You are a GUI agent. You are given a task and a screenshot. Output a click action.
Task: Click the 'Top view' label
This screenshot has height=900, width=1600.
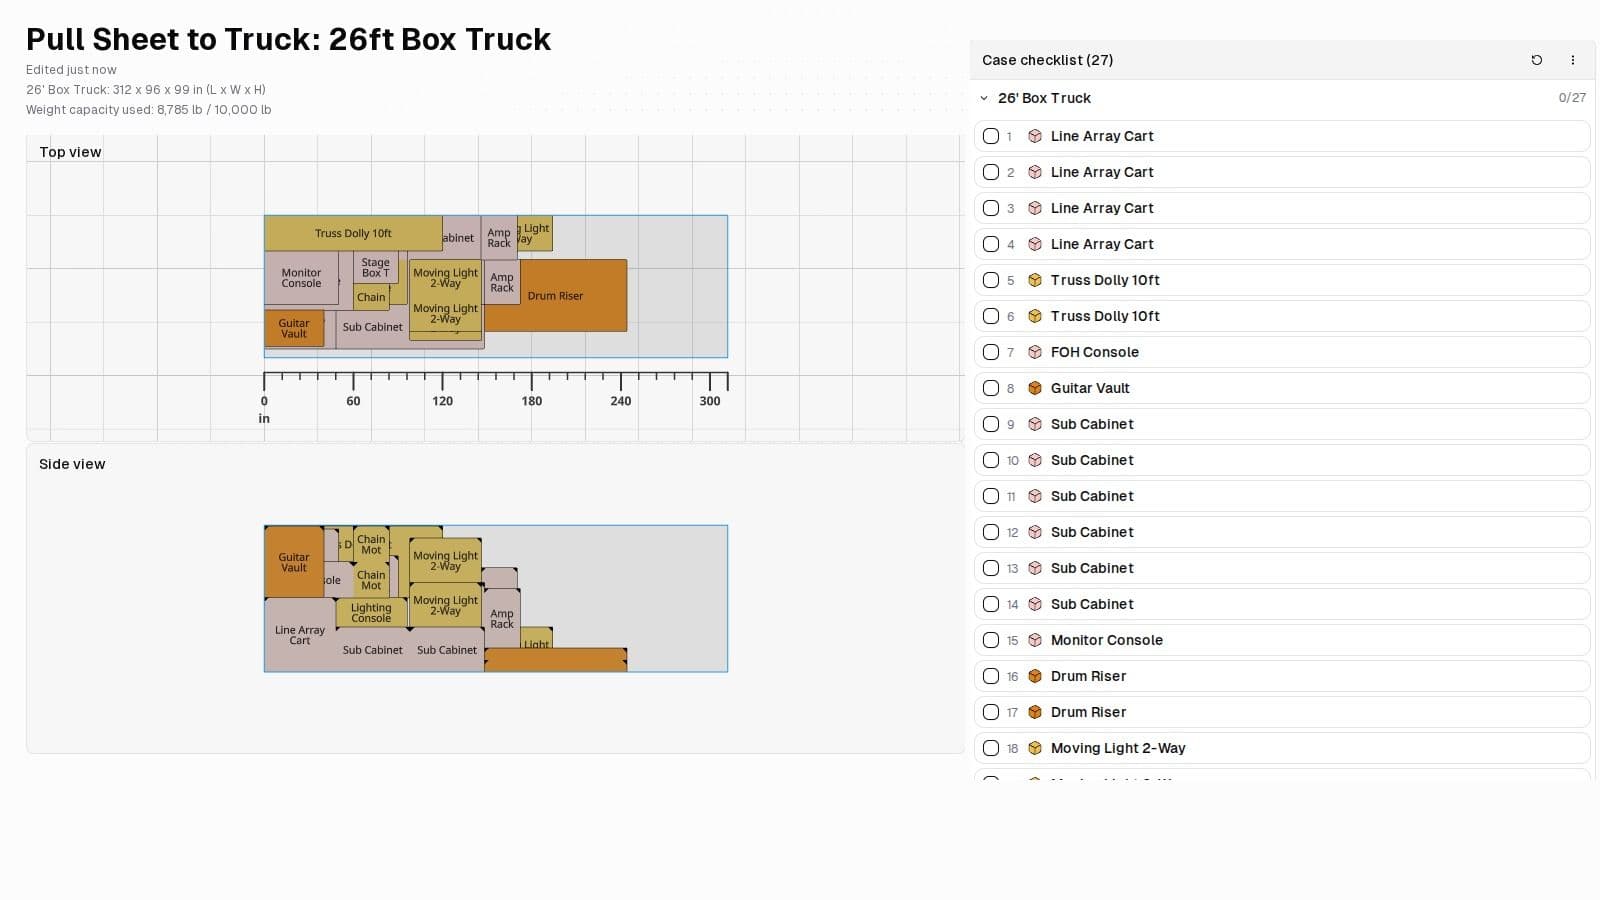click(x=70, y=152)
